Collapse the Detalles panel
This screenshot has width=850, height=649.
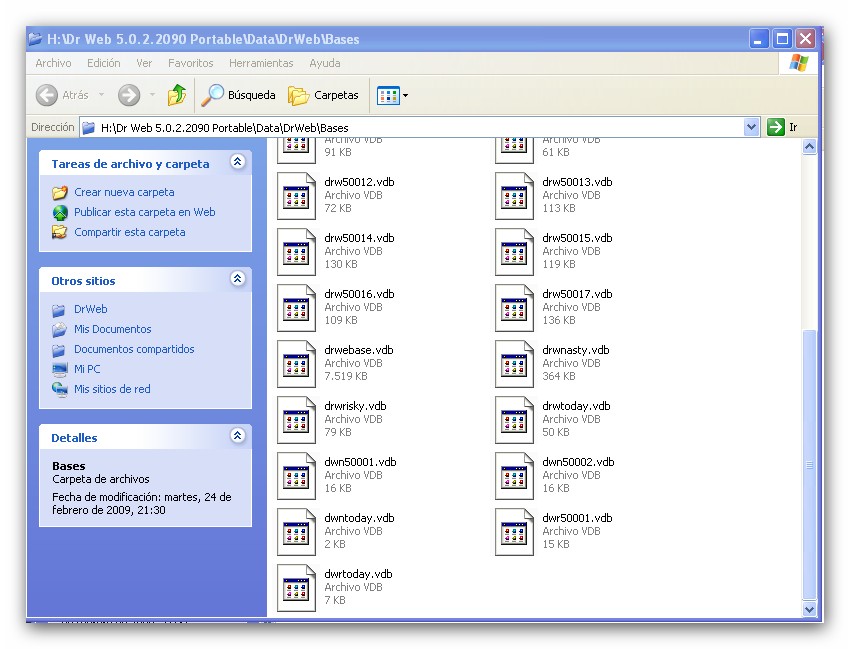click(x=237, y=436)
